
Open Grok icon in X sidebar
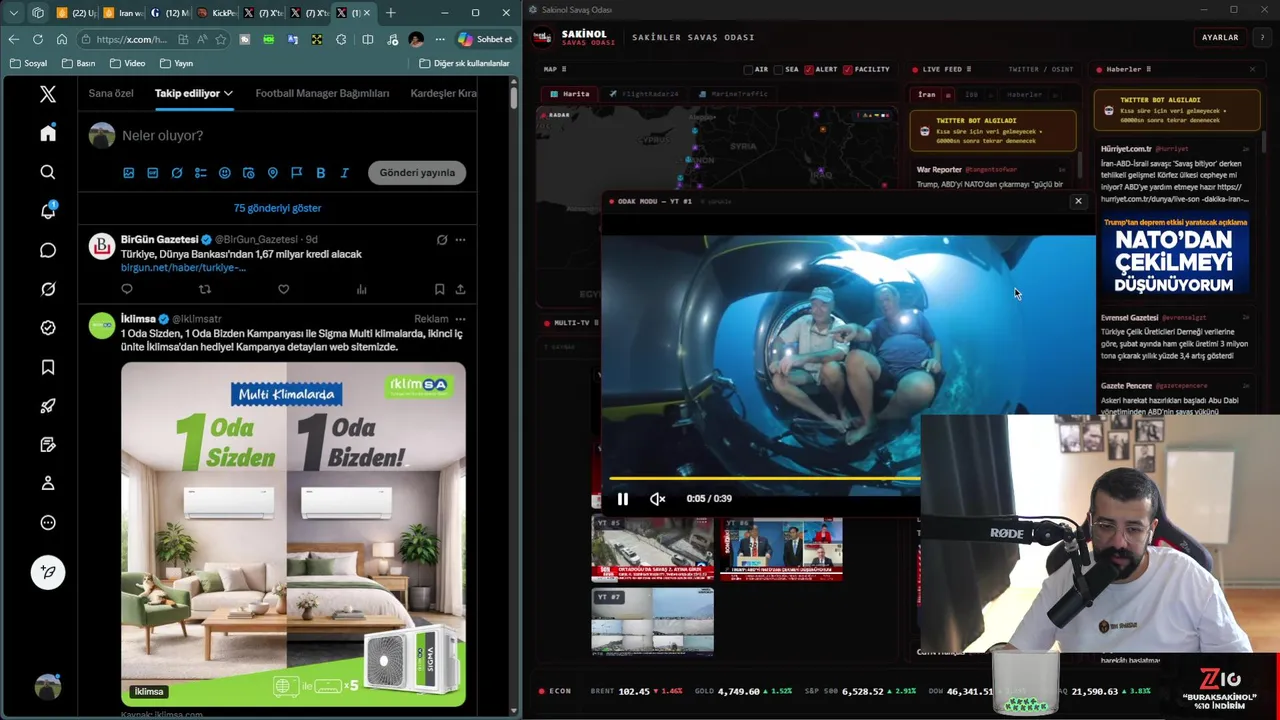pos(48,289)
